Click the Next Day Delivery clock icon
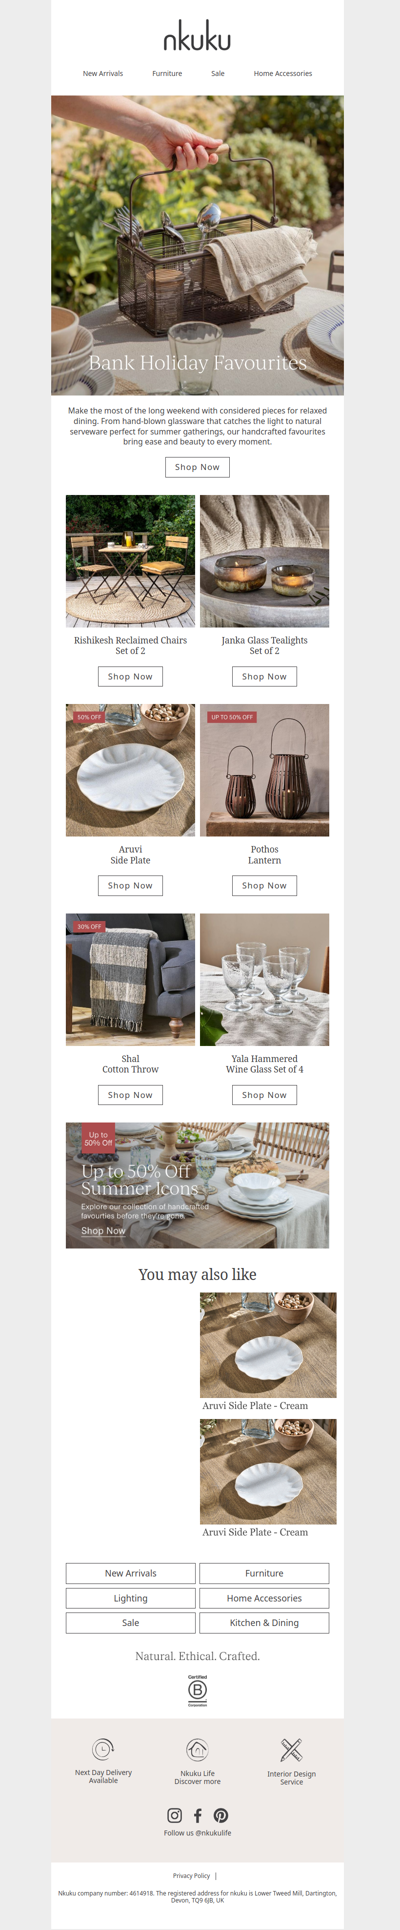400x1930 pixels. click(103, 1749)
